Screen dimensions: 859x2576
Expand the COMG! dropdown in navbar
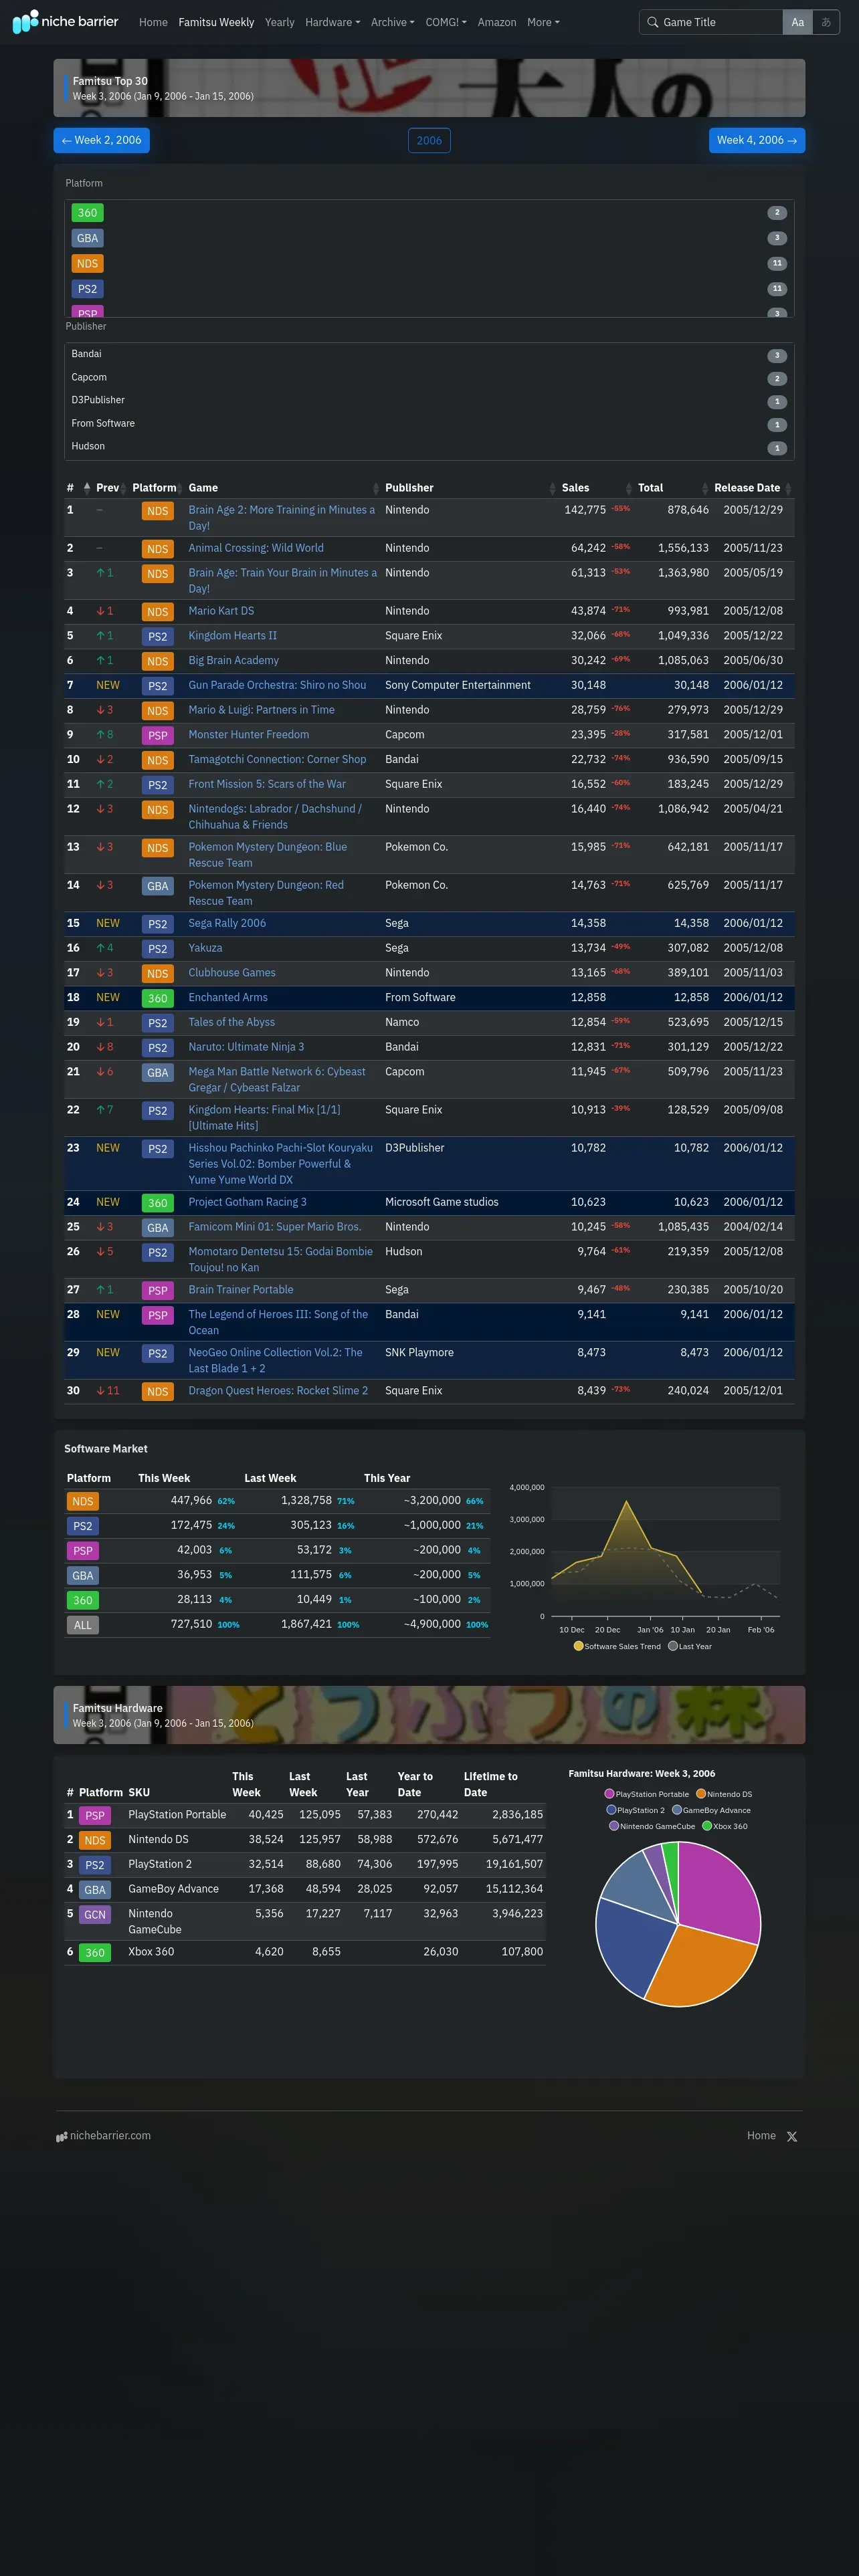point(446,22)
